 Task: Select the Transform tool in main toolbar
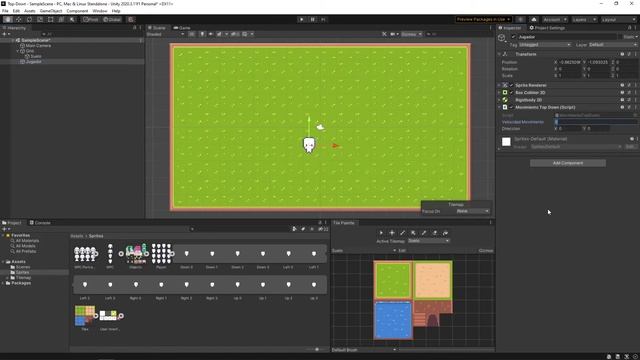tap(61, 19)
